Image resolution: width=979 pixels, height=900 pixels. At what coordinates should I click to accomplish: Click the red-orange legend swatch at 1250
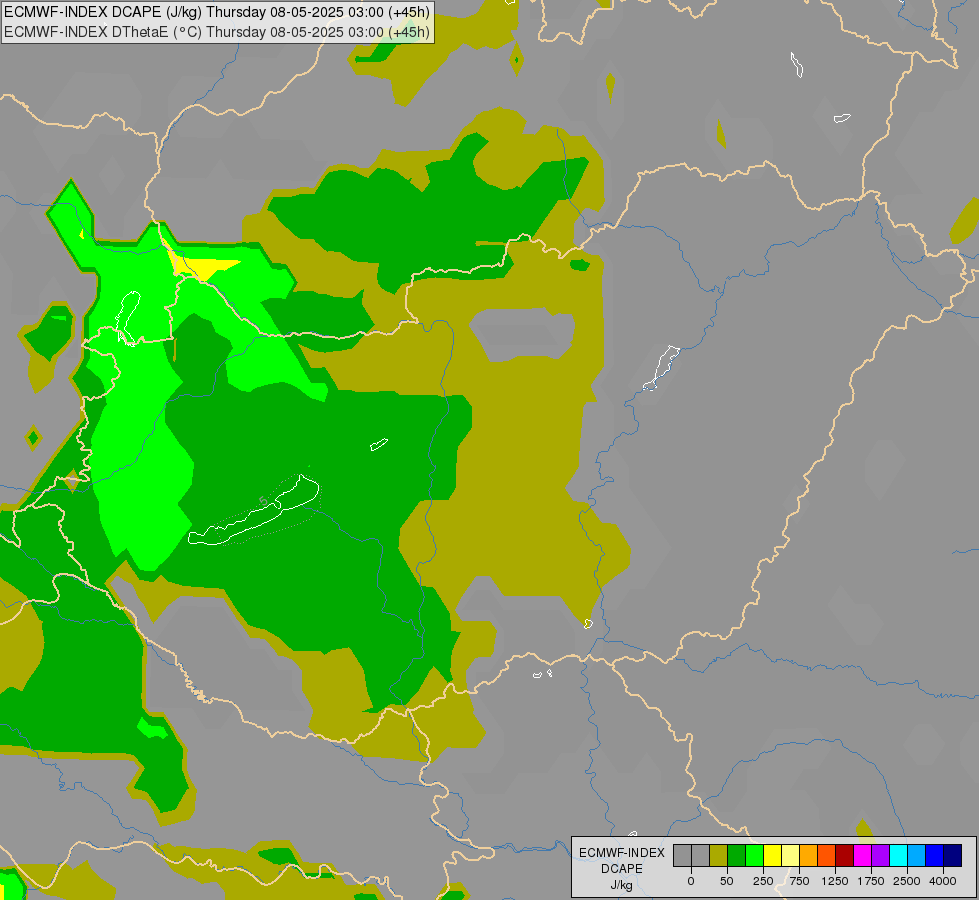826,855
